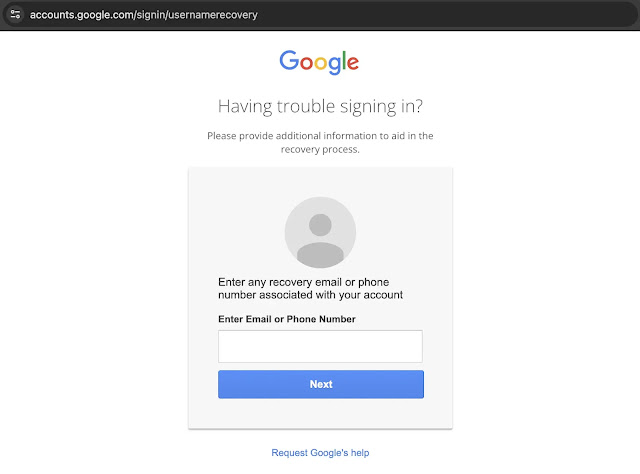Click 'Enter any recovery email or phone' text
Screen dimensions: 640x474
(x=304, y=282)
